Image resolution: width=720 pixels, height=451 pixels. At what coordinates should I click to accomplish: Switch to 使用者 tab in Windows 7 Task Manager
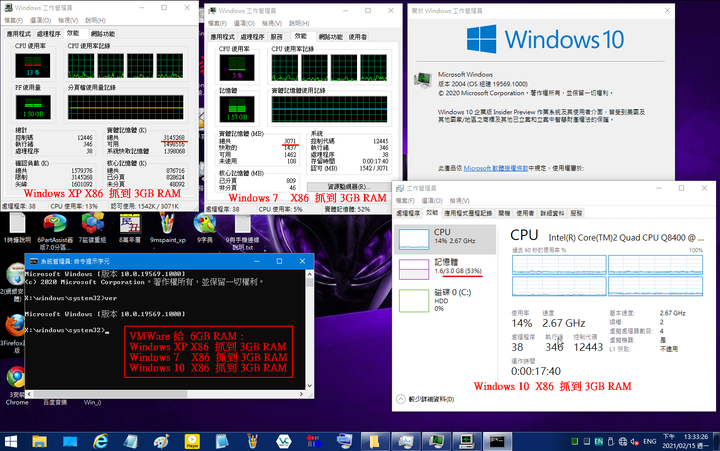358,37
